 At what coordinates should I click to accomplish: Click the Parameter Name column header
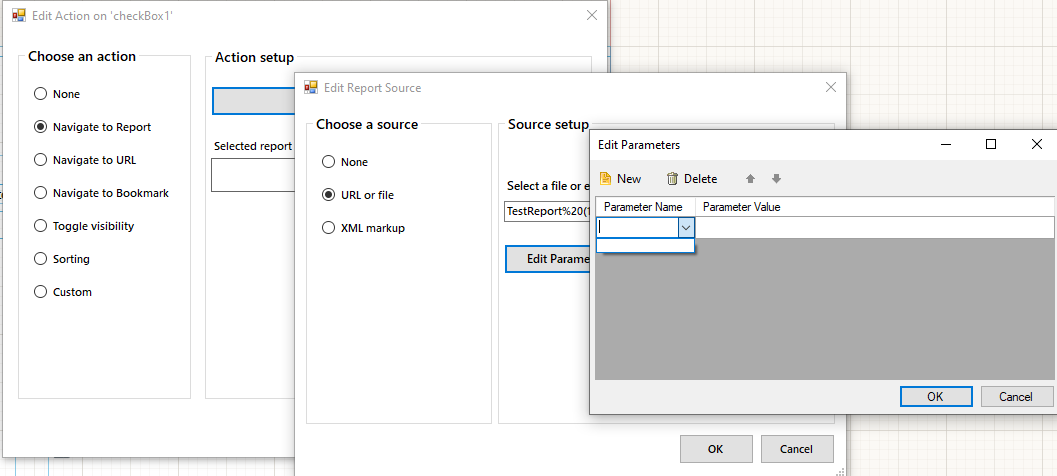pos(643,207)
